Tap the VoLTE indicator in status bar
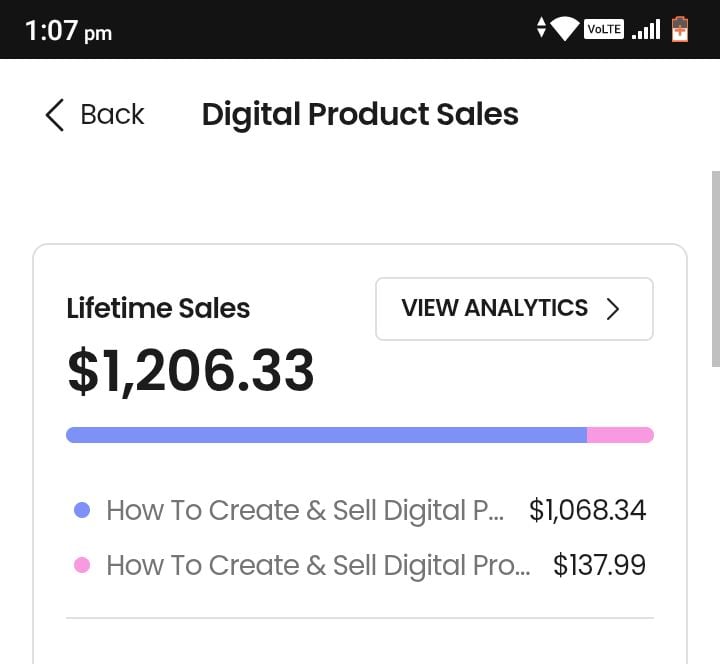 coord(604,29)
